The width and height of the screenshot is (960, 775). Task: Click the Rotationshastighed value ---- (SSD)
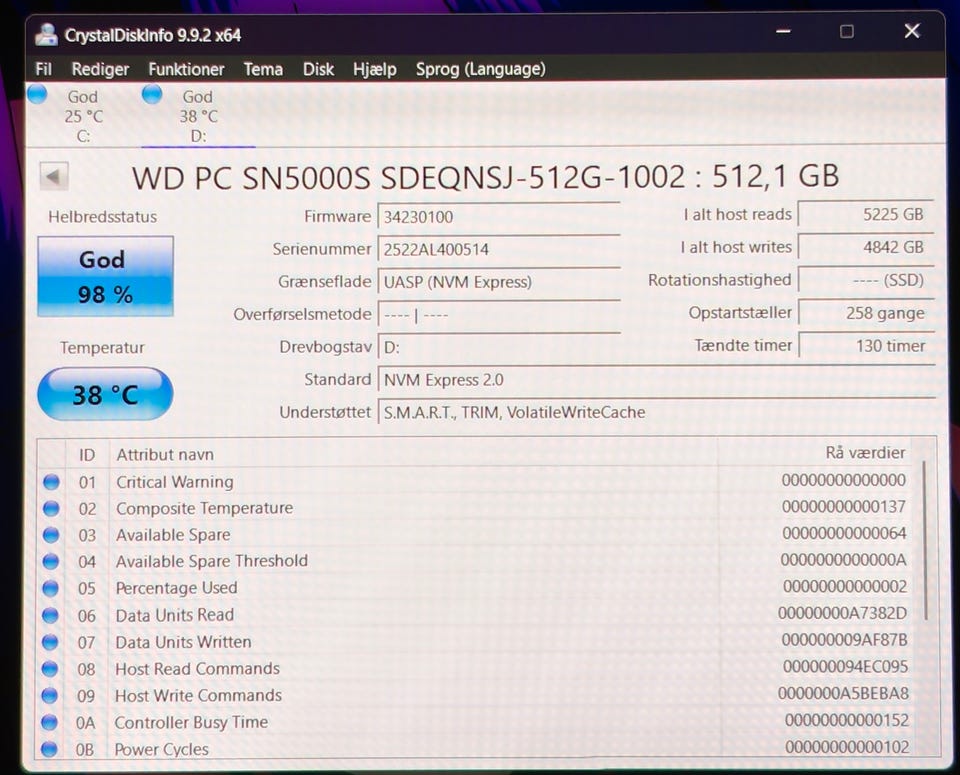(x=866, y=280)
